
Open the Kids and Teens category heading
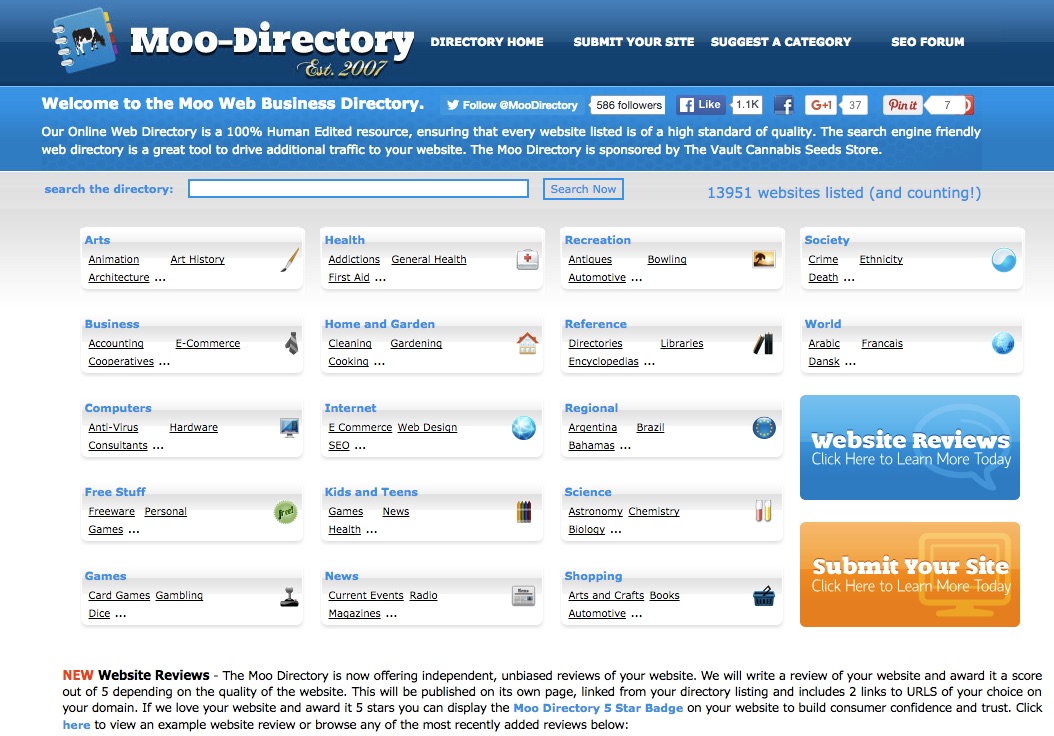(x=371, y=492)
